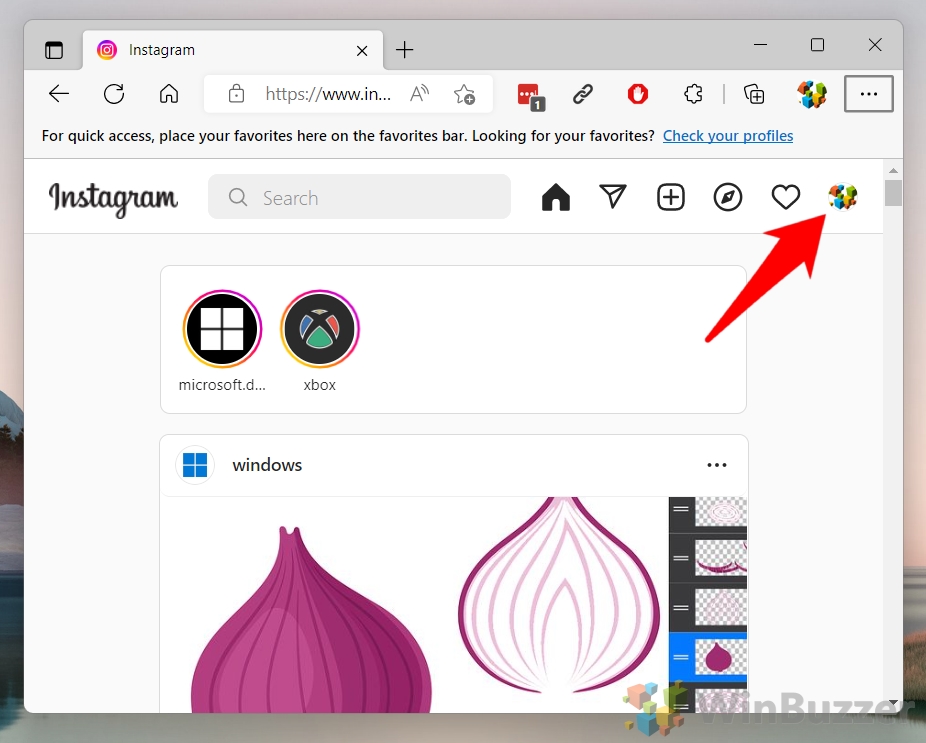Open the red password manager extension
The width and height of the screenshot is (926, 743).
pos(530,96)
